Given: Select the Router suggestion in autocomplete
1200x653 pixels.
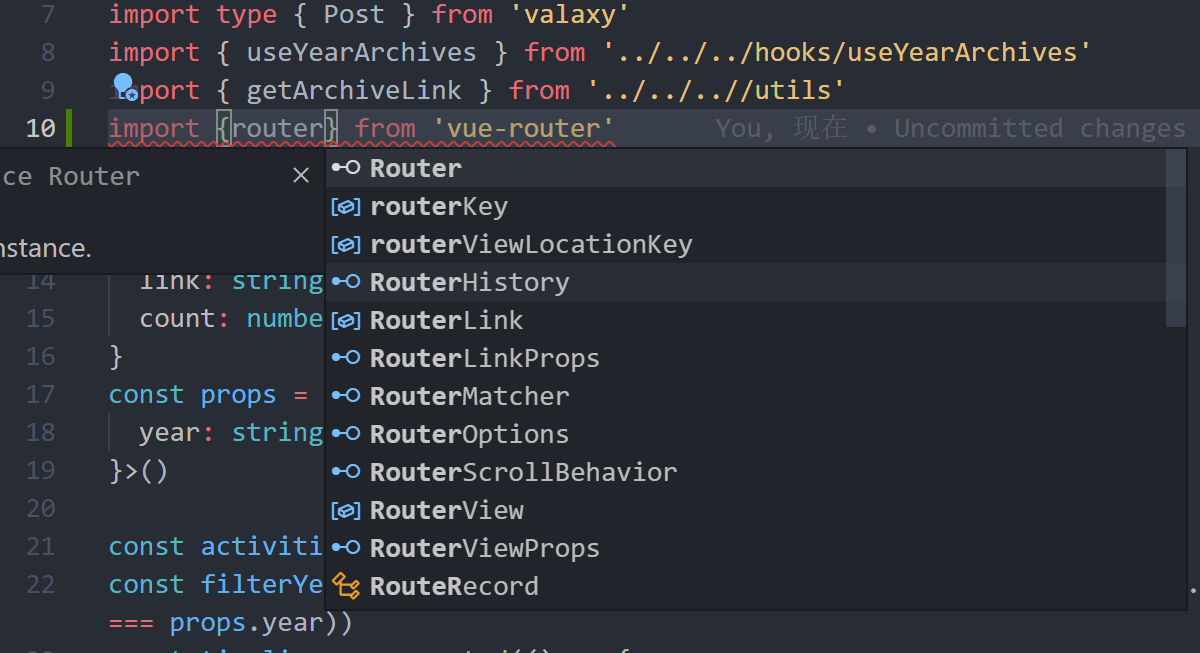Looking at the screenshot, I should 747,168.
